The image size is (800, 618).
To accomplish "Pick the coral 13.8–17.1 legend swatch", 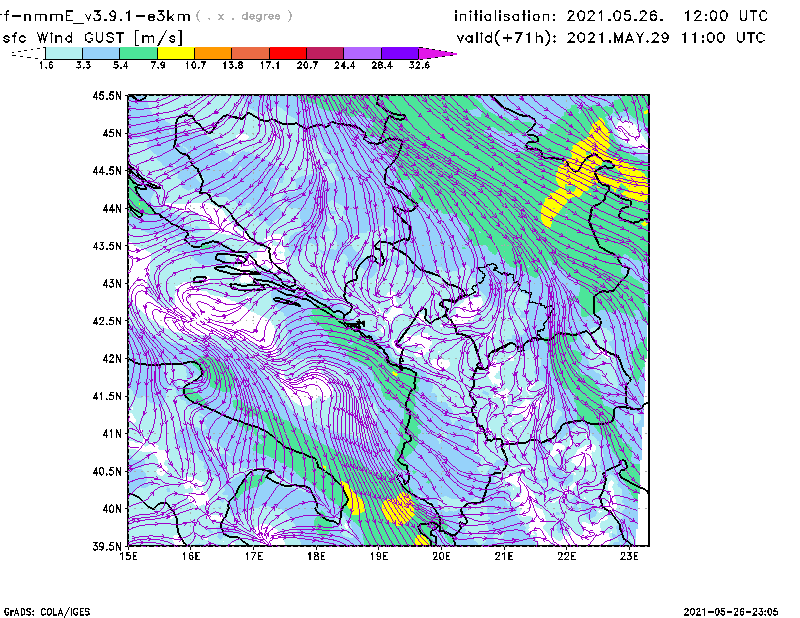I will coord(251,53).
